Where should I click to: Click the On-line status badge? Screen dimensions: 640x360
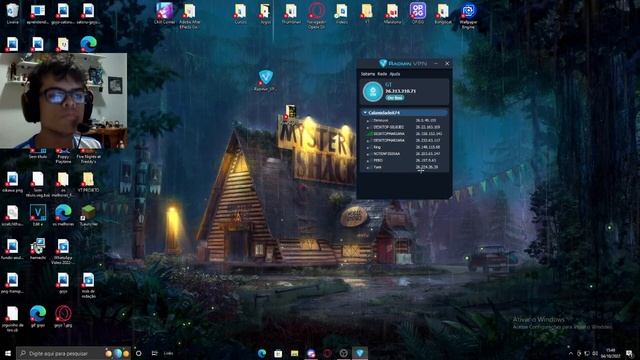click(x=395, y=98)
